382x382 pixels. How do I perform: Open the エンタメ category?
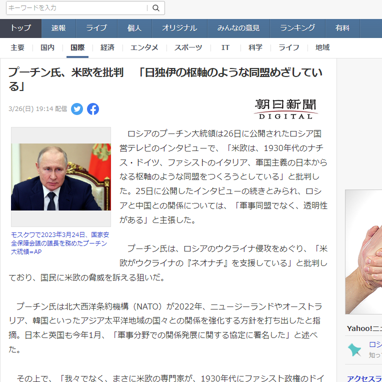[144, 48]
